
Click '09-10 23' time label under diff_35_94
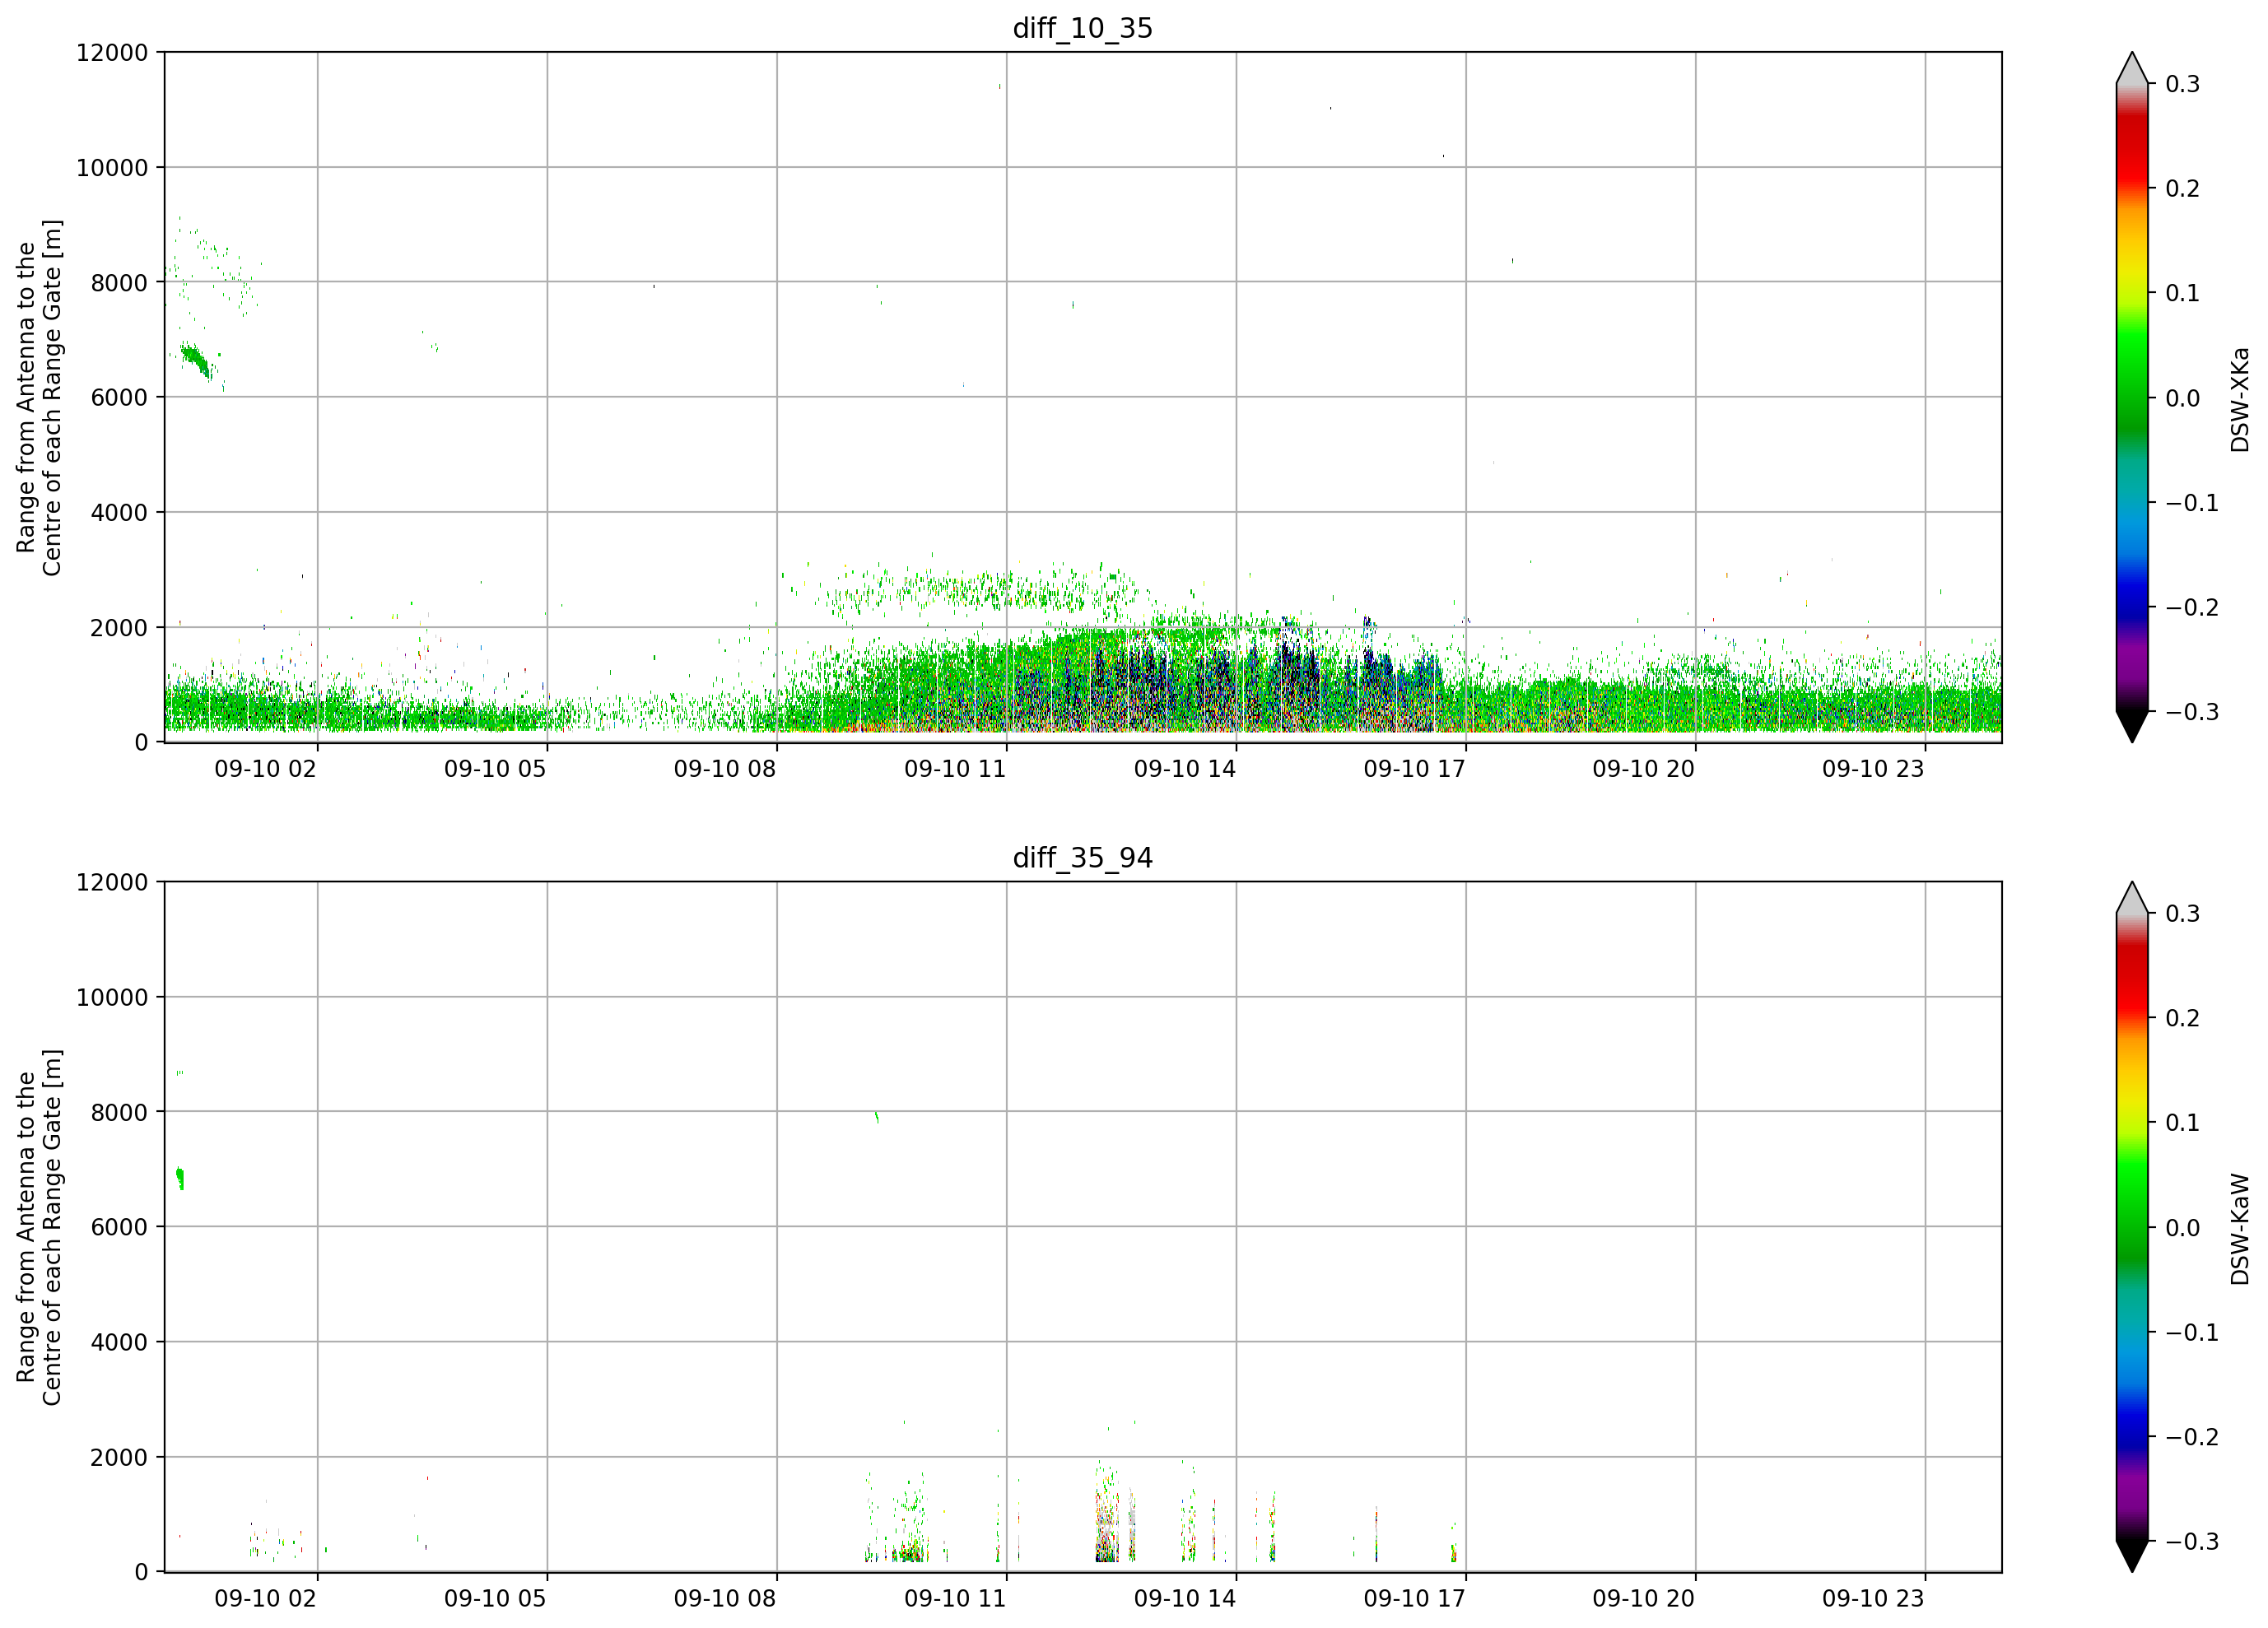[1873, 1599]
